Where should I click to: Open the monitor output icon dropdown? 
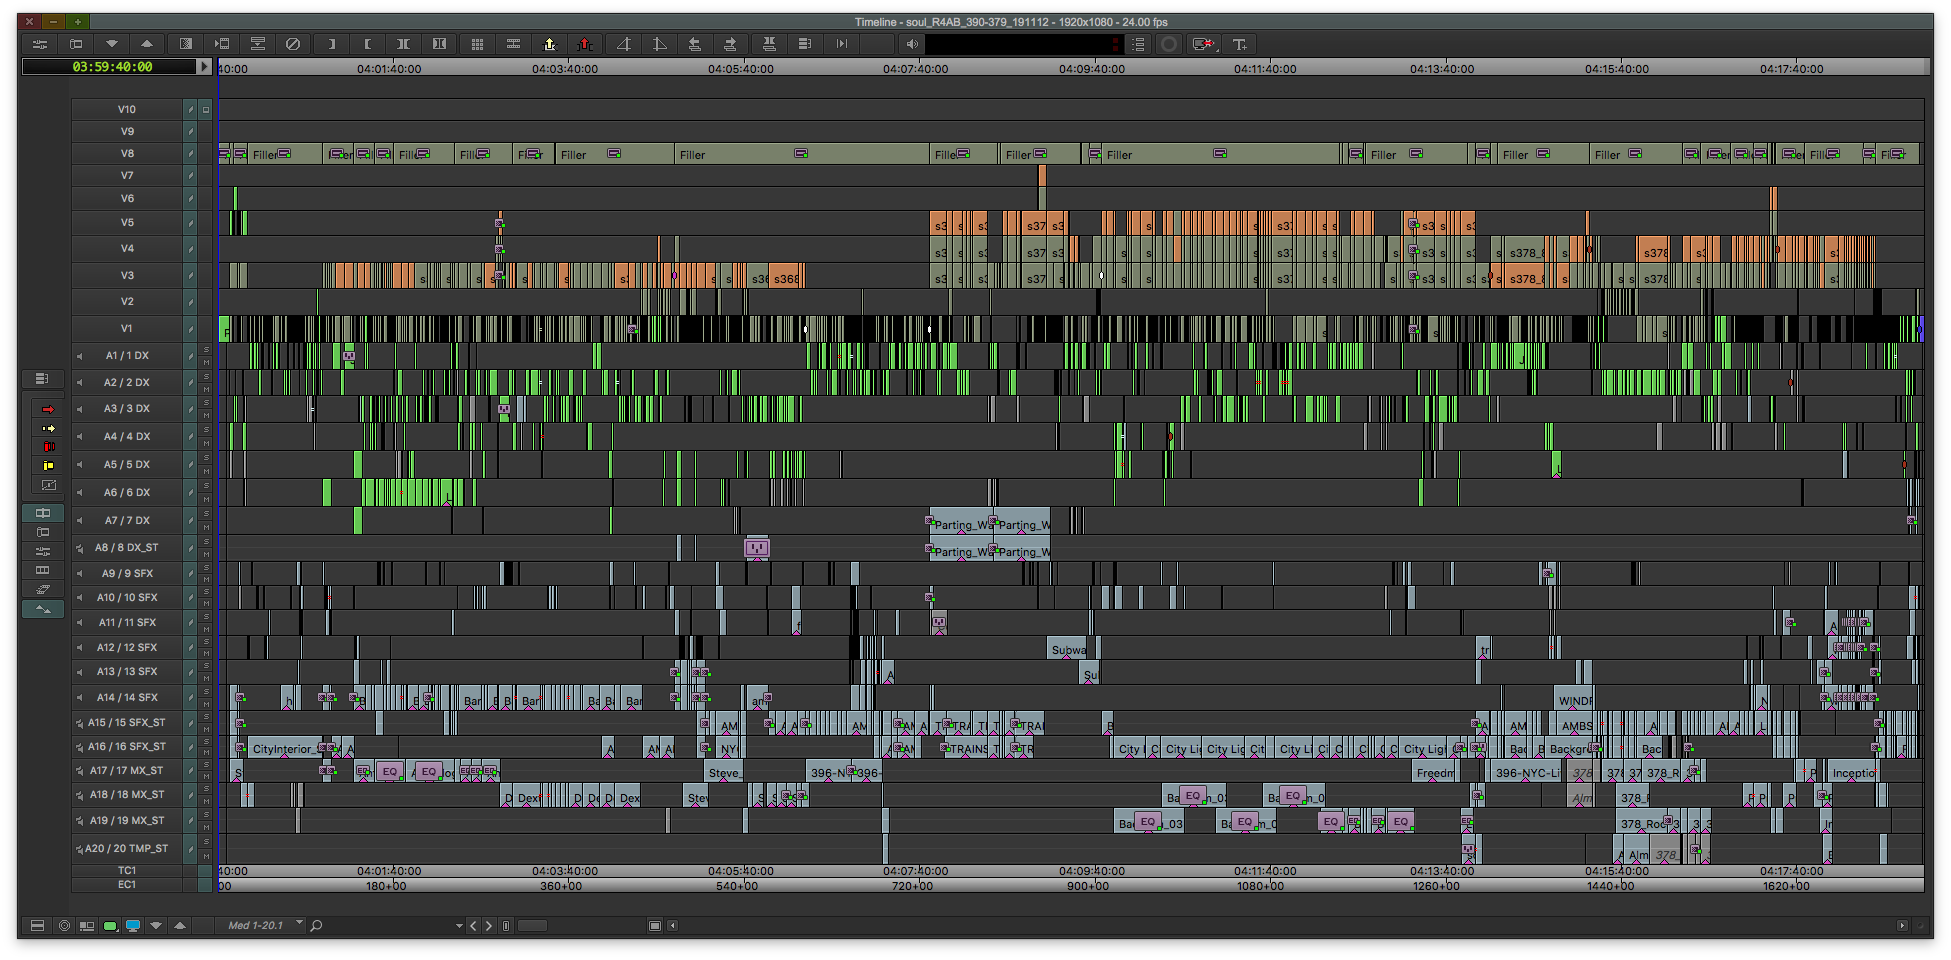[x=1203, y=44]
